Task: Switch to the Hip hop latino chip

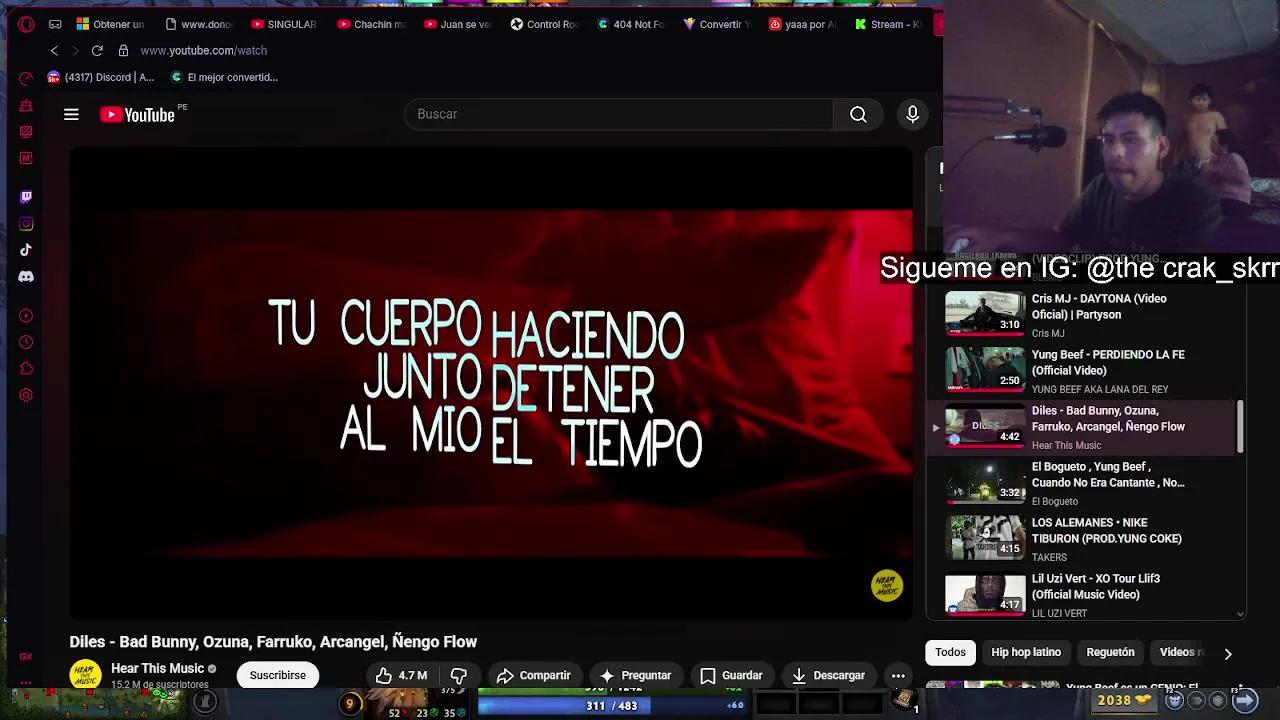Action: coord(1026,652)
